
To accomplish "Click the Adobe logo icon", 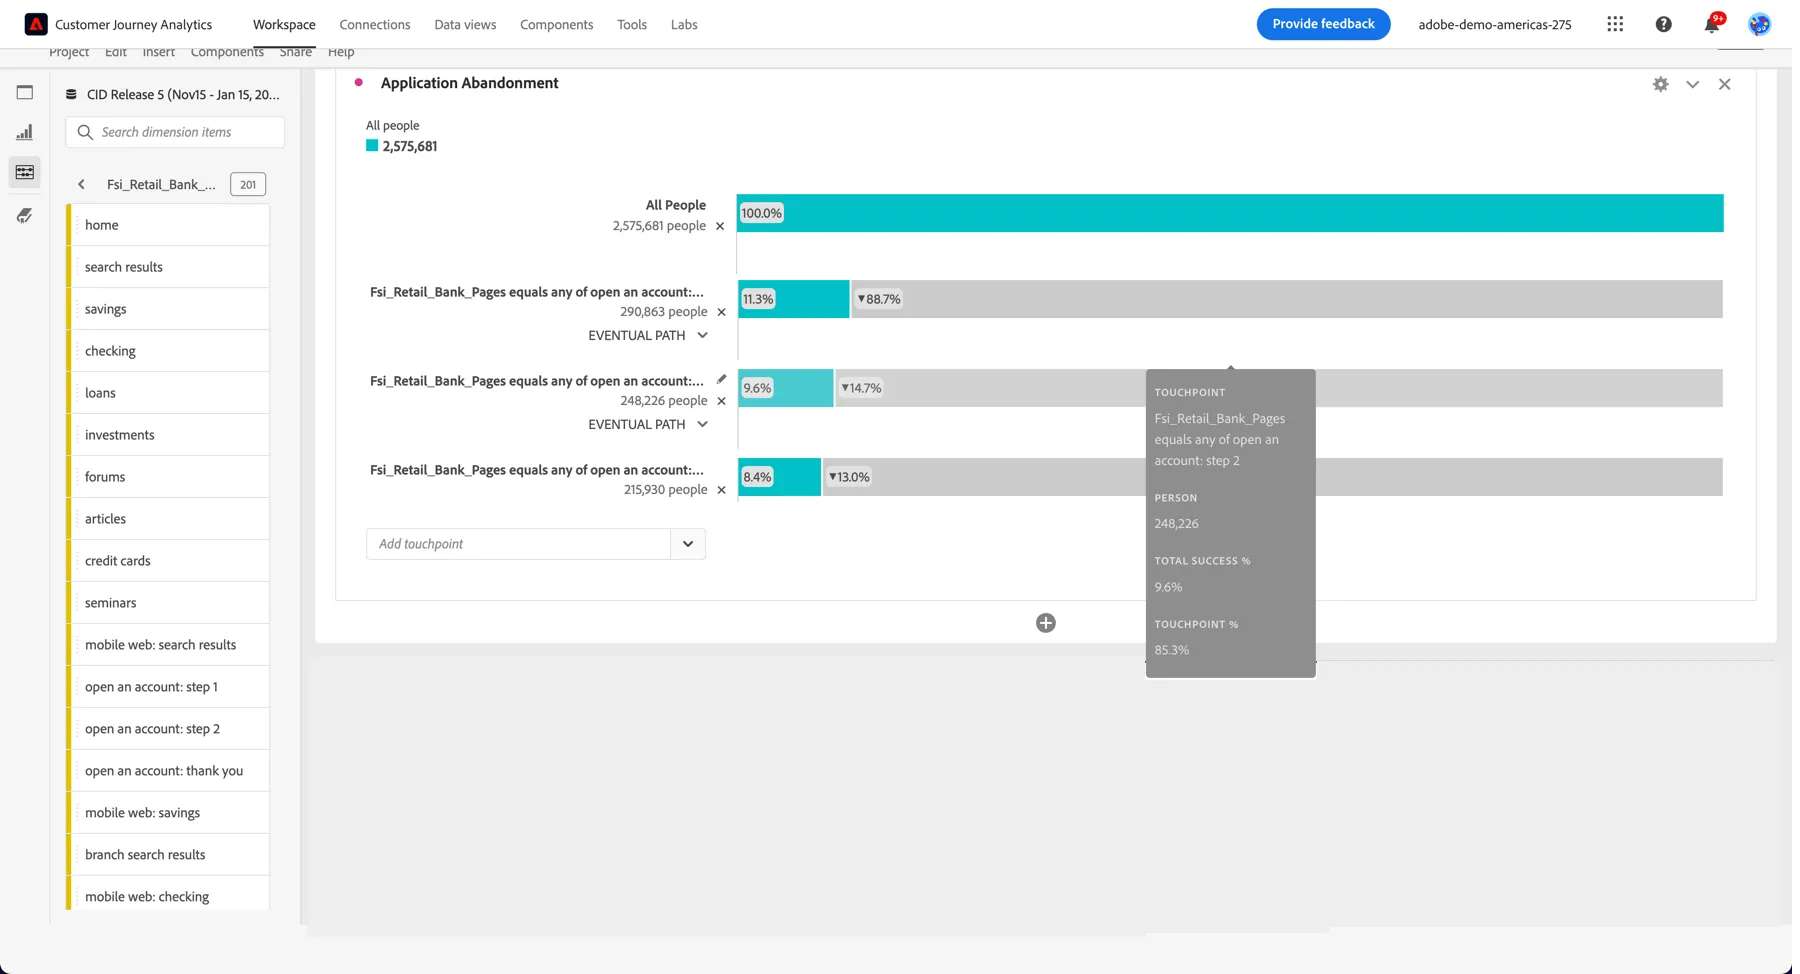I will (x=36, y=24).
